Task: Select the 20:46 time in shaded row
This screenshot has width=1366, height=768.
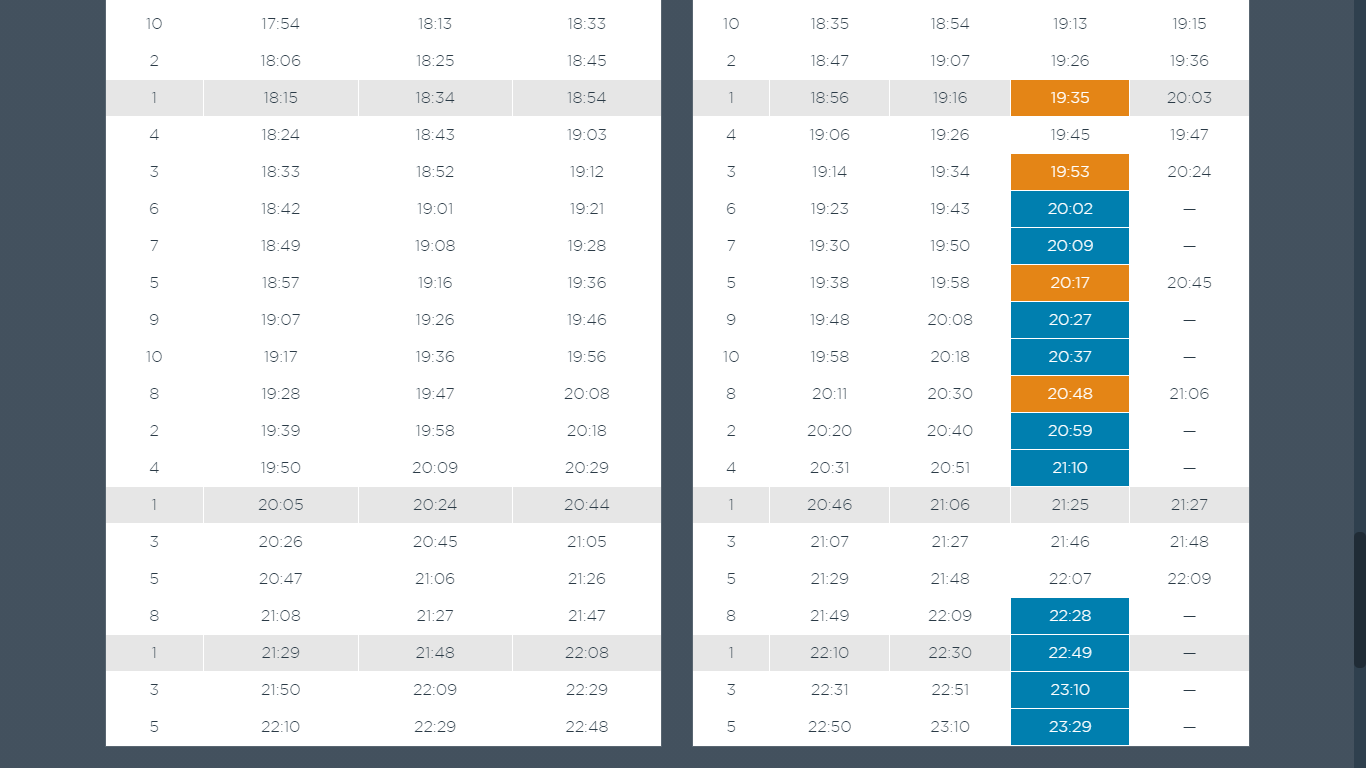Action: pos(830,505)
